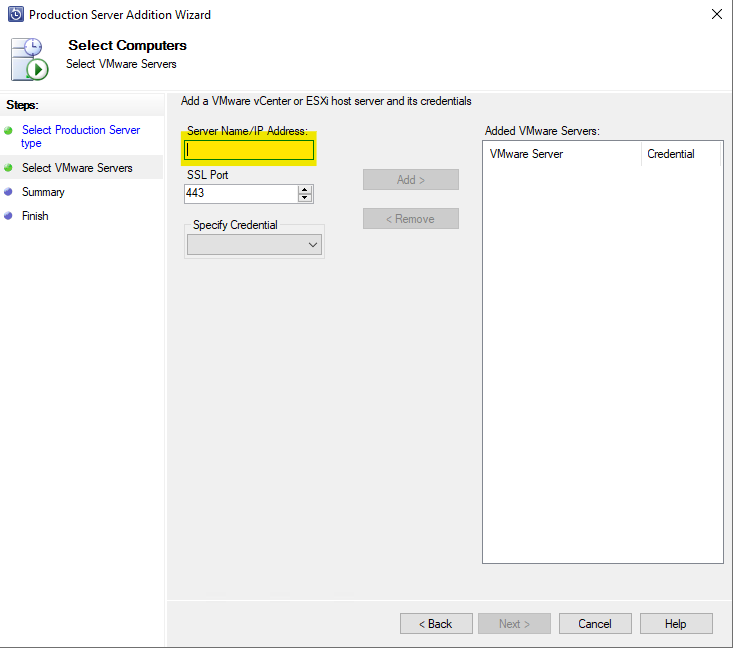
Task: Open Help for this wizard
Action: (x=676, y=624)
